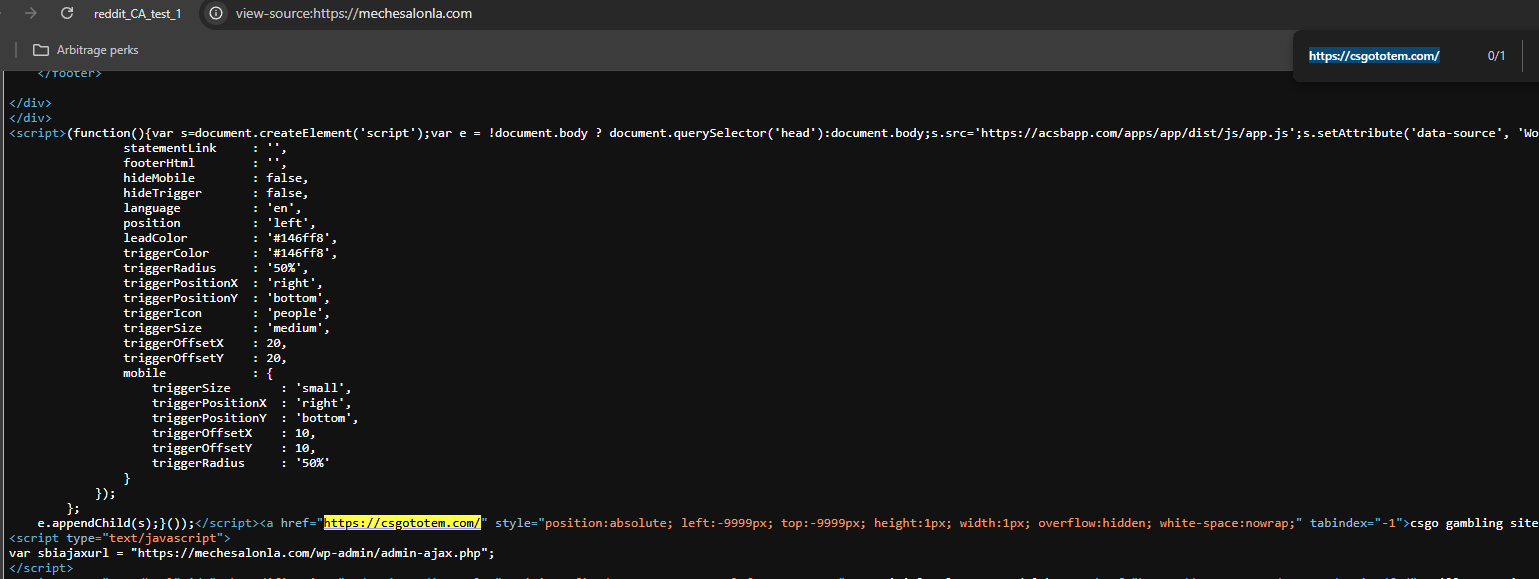The width and height of the screenshot is (1539, 579).
Task: Click the mobile object opening line
Action: (x=198, y=373)
